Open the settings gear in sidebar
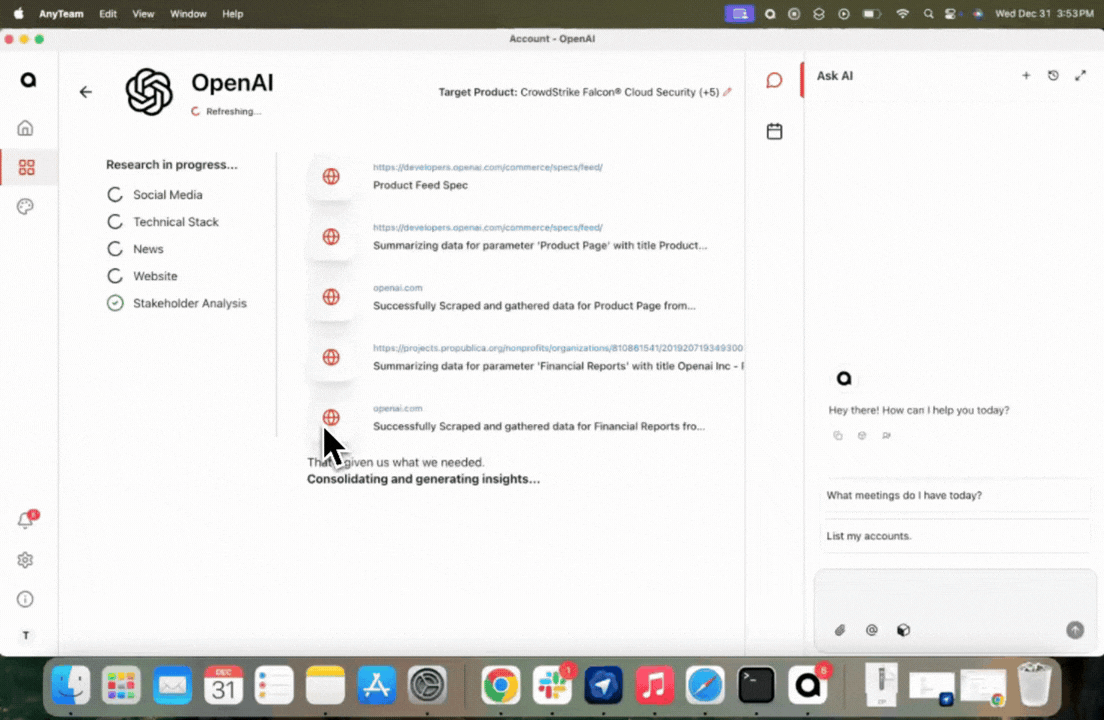Viewport: 1104px width, 720px height. click(26, 560)
